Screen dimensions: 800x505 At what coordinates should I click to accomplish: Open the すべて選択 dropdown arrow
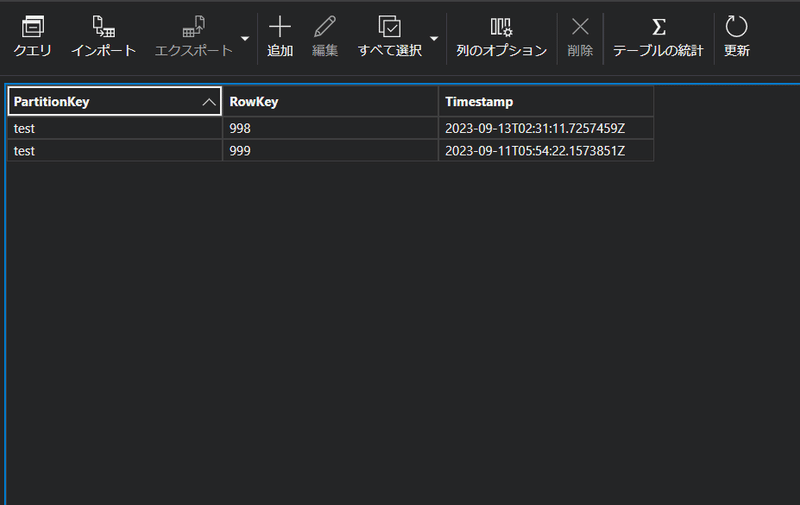[x=434, y=39]
